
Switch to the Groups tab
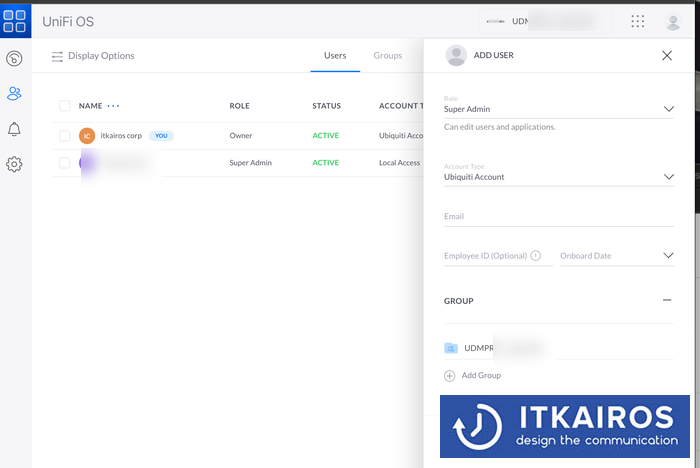(388, 55)
